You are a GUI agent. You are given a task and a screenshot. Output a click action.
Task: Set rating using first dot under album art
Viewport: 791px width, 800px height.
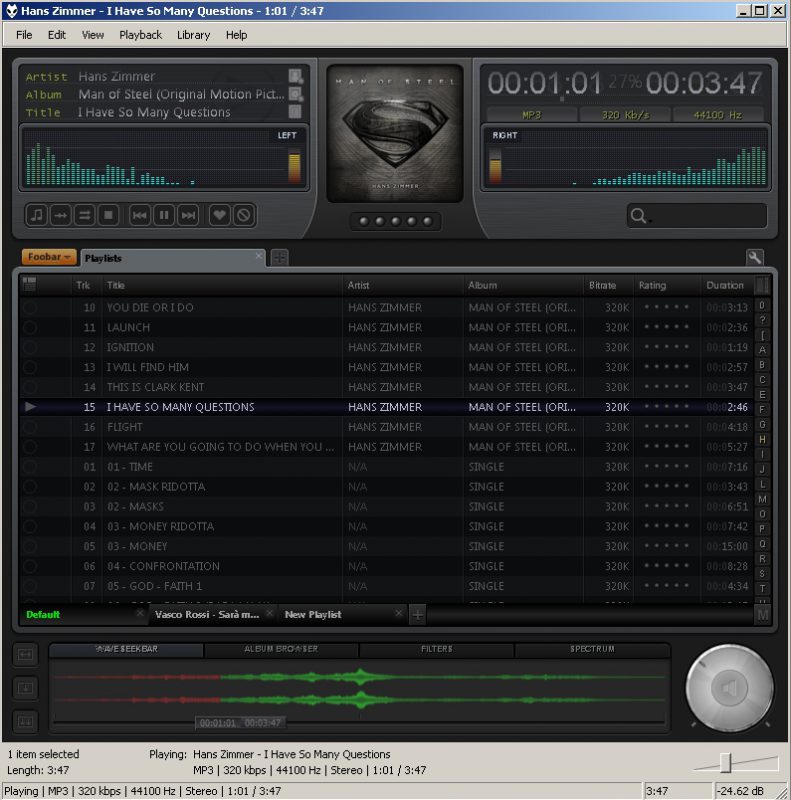coord(364,221)
